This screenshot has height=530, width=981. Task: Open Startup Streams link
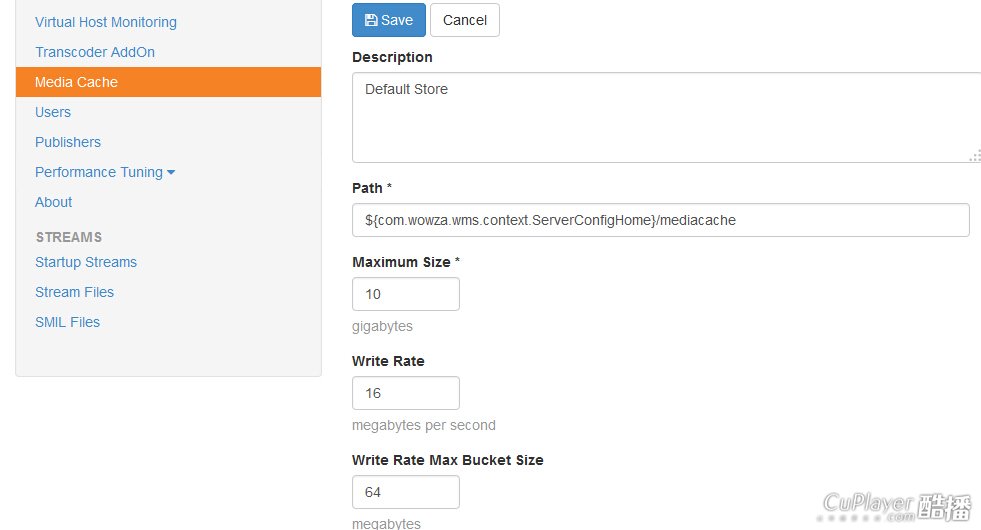click(x=86, y=262)
